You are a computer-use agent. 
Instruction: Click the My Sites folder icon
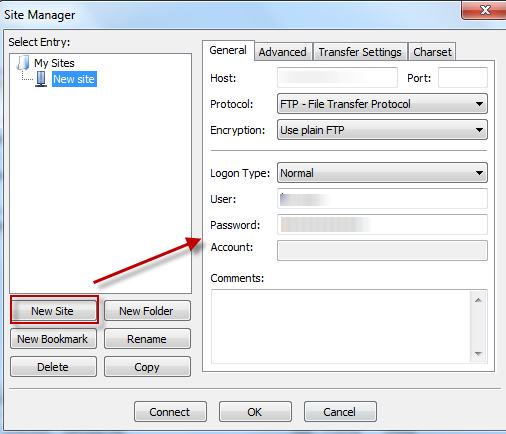click(x=23, y=63)
